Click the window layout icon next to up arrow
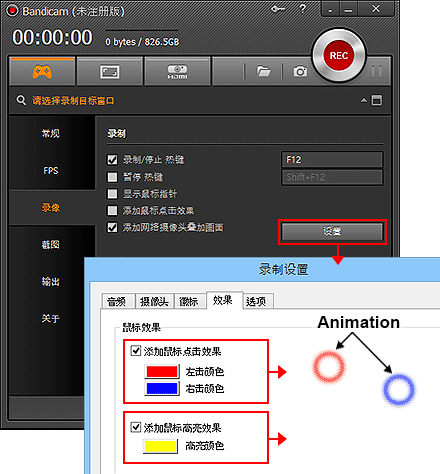The height and width of the screenshot is (474, 440). (377, 100)
